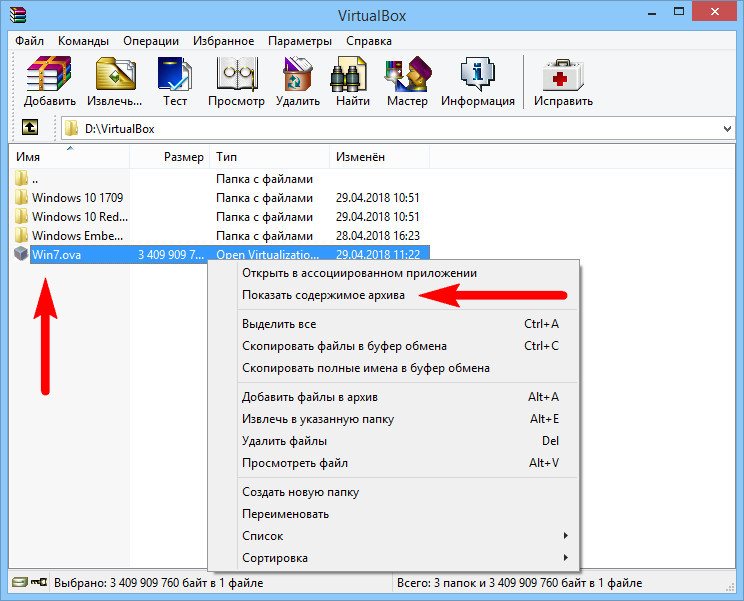The image size is (744, 601).
Task: Click the '..' parent folder entry
Action: (35, 179)
